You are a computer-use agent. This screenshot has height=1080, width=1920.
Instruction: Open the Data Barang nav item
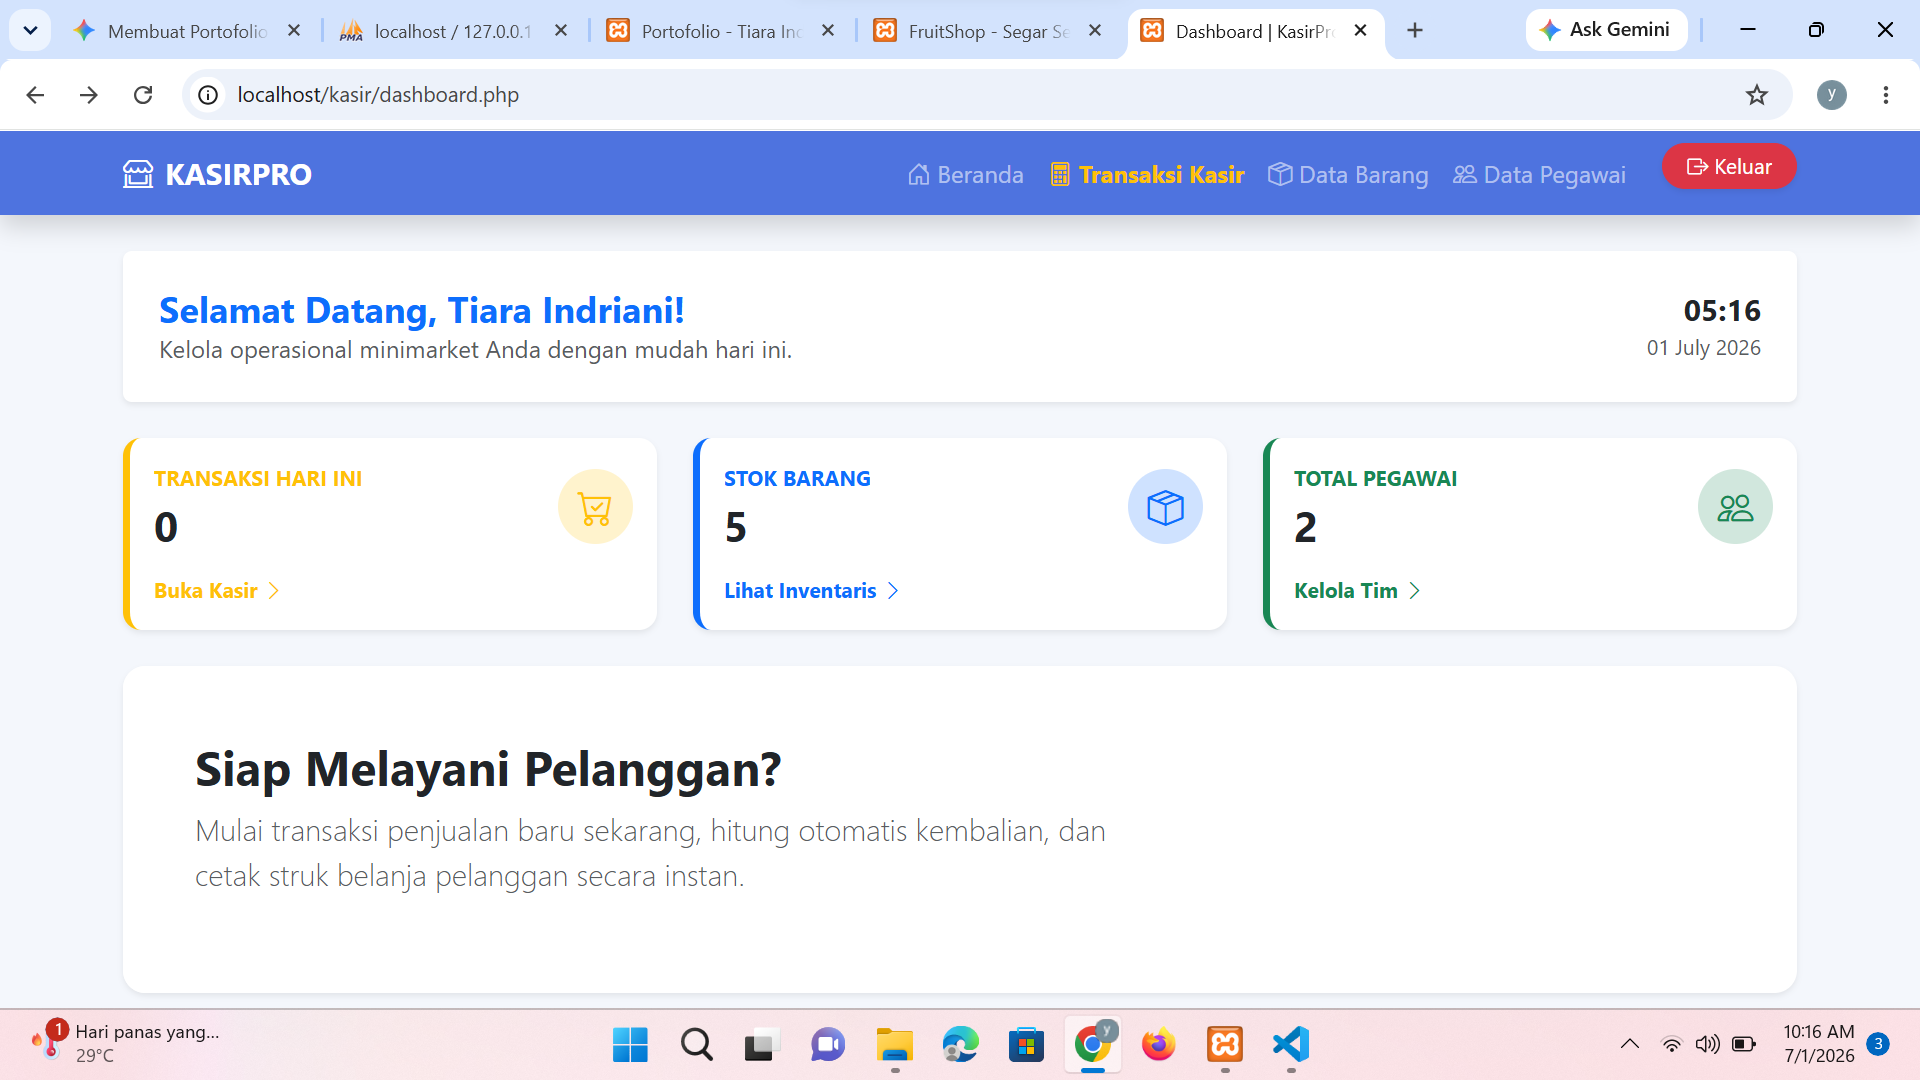(x=1348, y=175)
